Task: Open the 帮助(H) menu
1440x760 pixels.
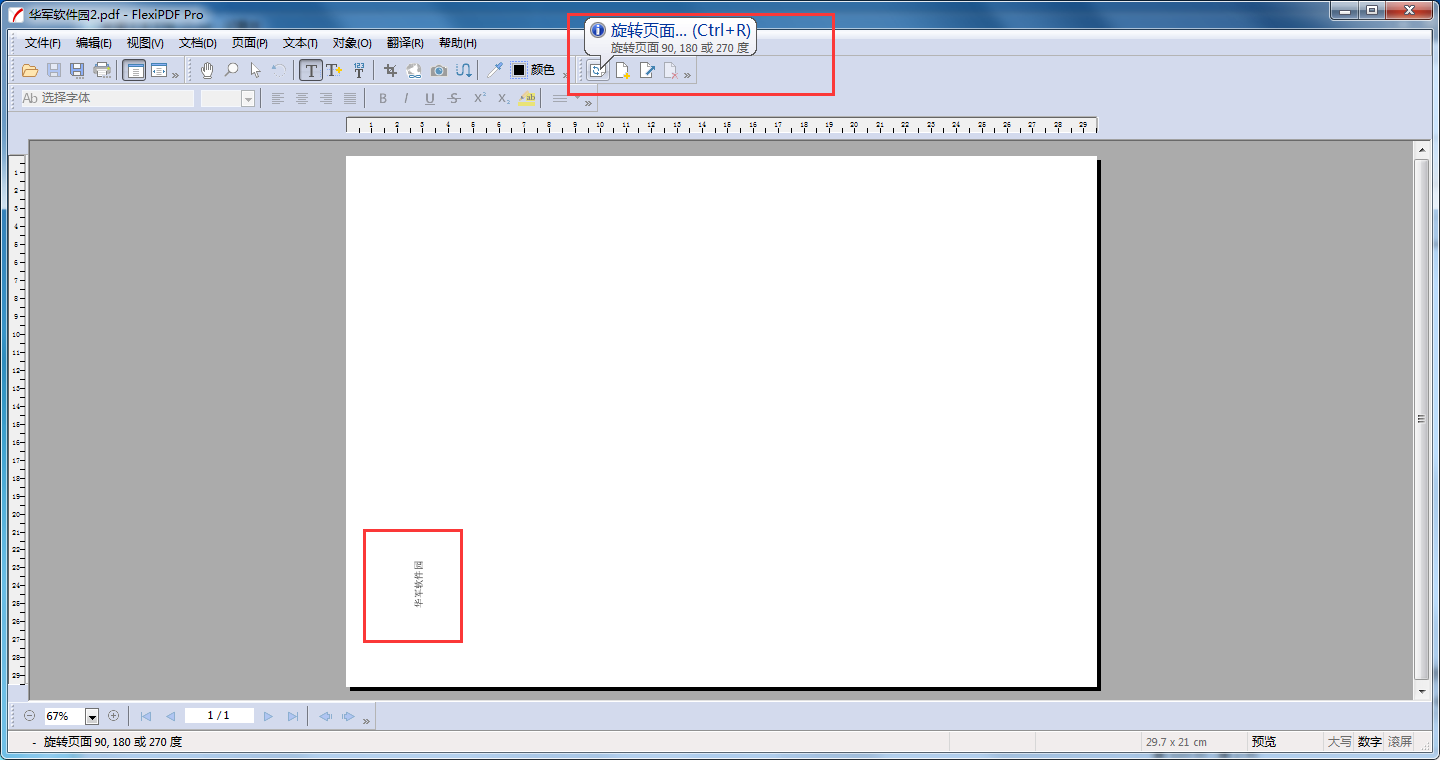Action: 458,43
